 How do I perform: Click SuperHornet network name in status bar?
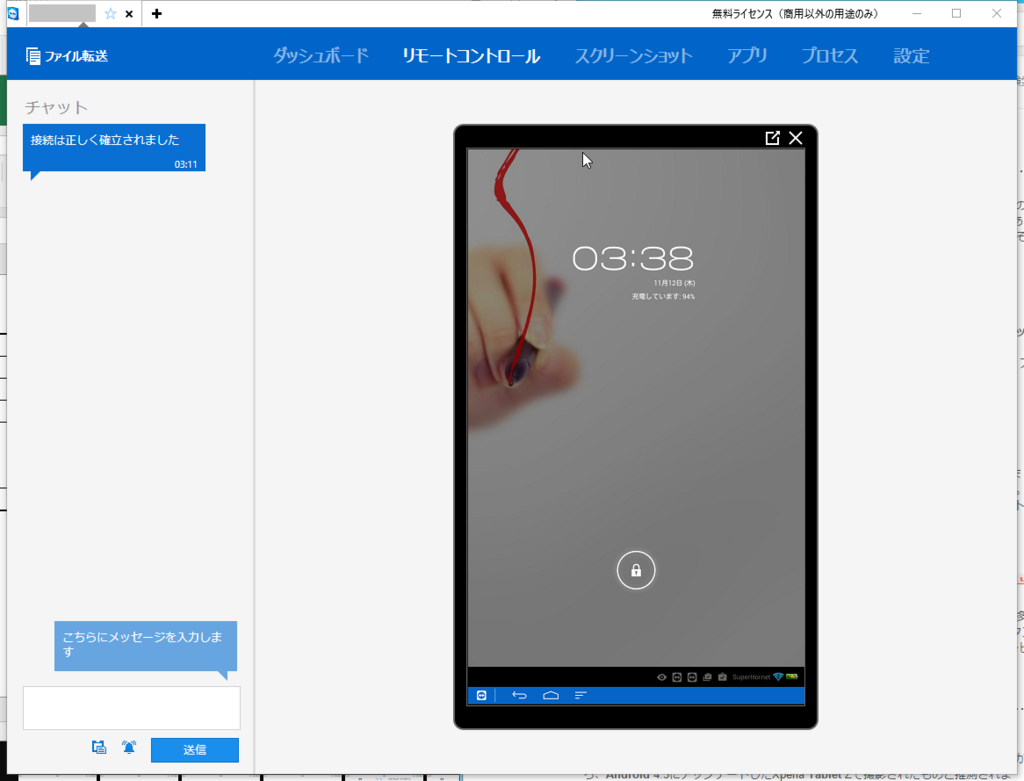tap(751, 677)
